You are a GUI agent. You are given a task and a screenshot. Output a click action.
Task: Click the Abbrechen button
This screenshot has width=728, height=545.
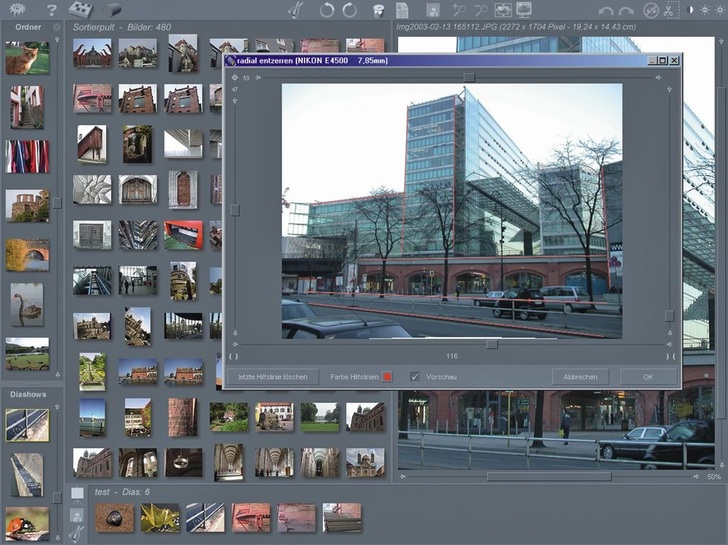click(580, 377)
